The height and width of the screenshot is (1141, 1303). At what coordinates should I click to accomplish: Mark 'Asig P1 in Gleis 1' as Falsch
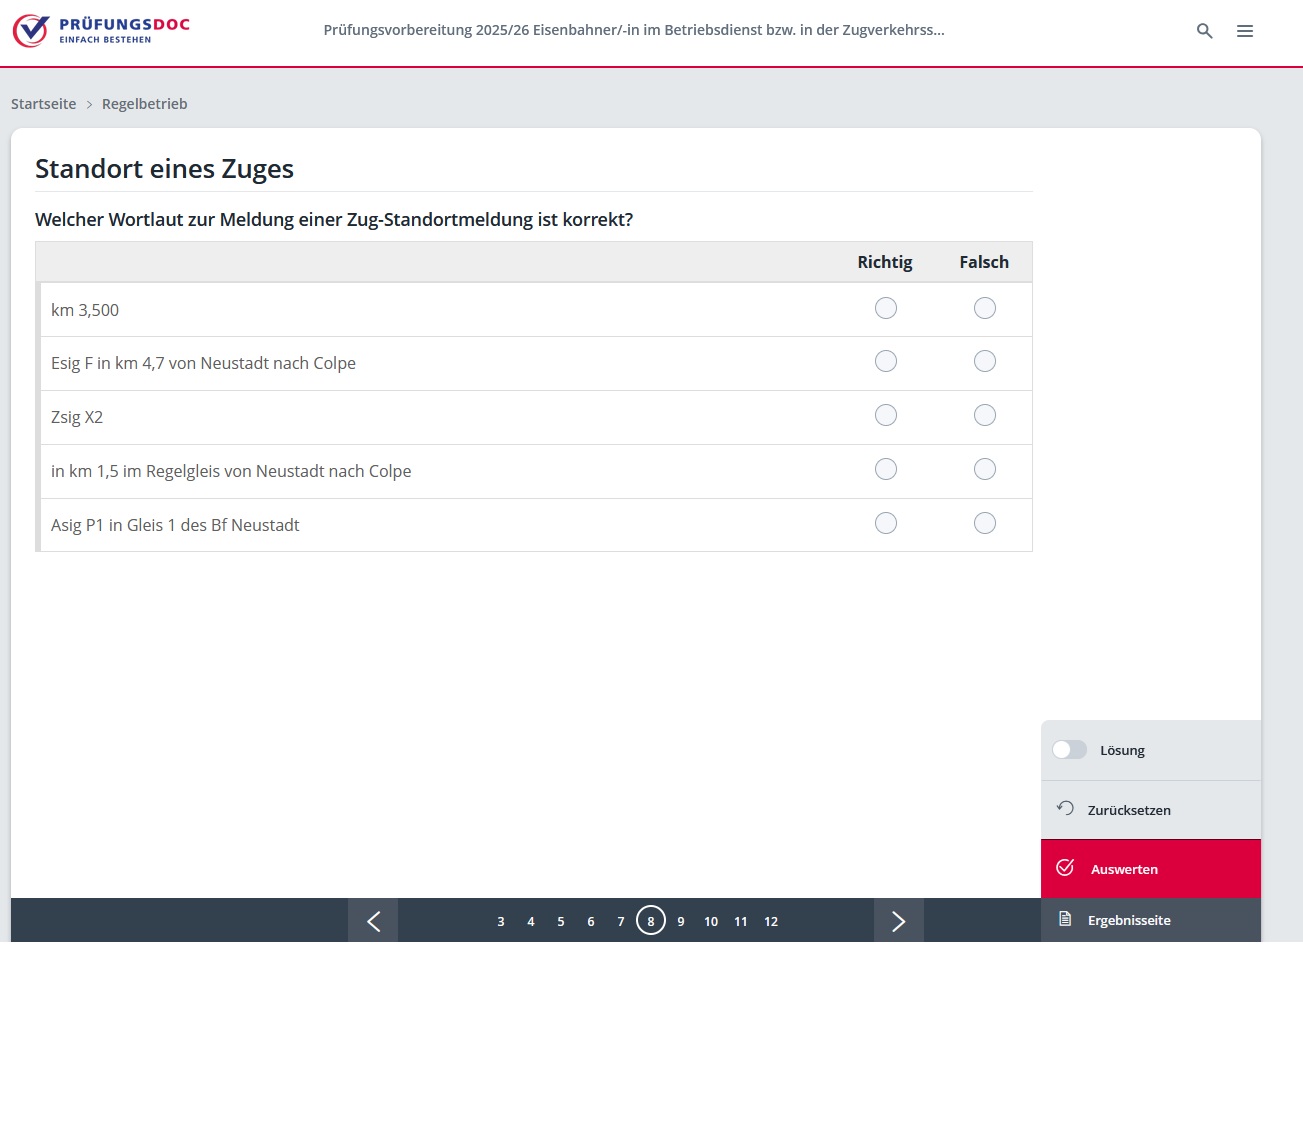pyautogui.click(x=985, y=523)
